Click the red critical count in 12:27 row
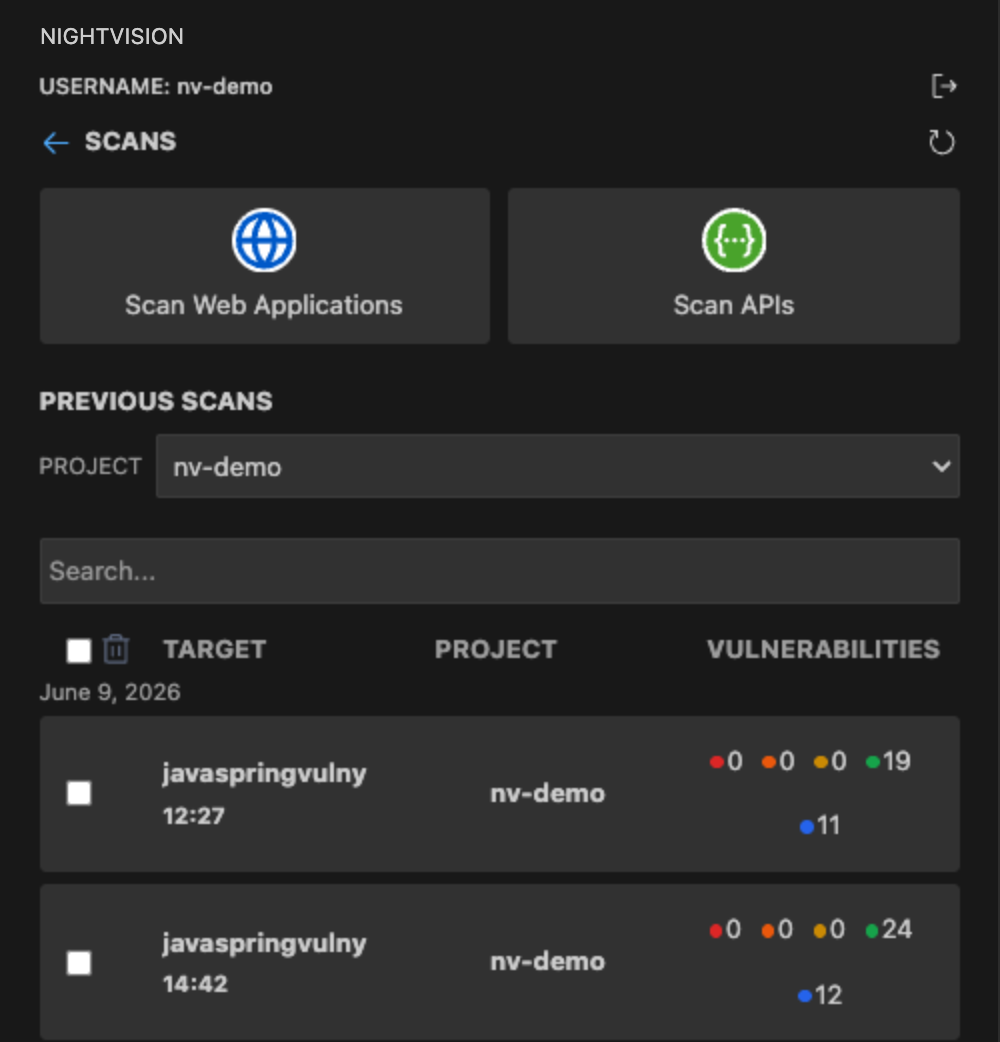1000x1042 pixels. pos(726,761)
